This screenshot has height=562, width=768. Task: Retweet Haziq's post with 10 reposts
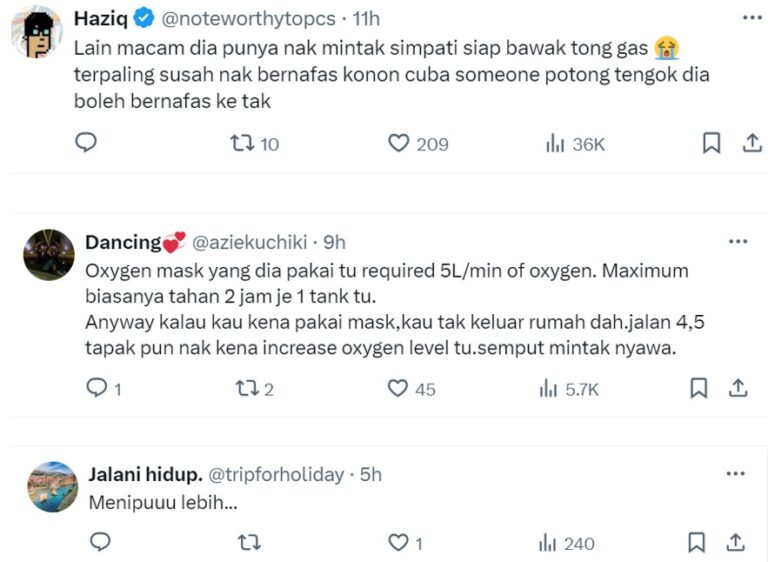coord(242,143)
